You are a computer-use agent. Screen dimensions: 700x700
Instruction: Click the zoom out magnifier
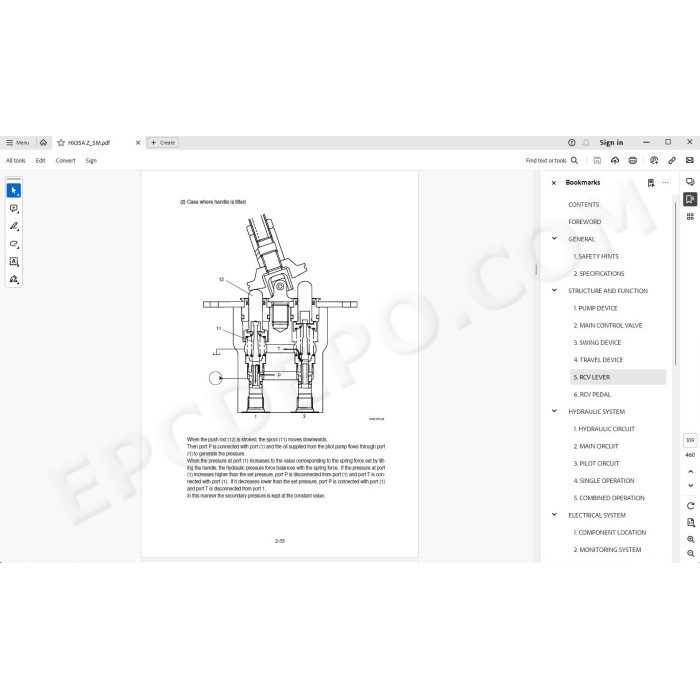(x=690, y=554)
